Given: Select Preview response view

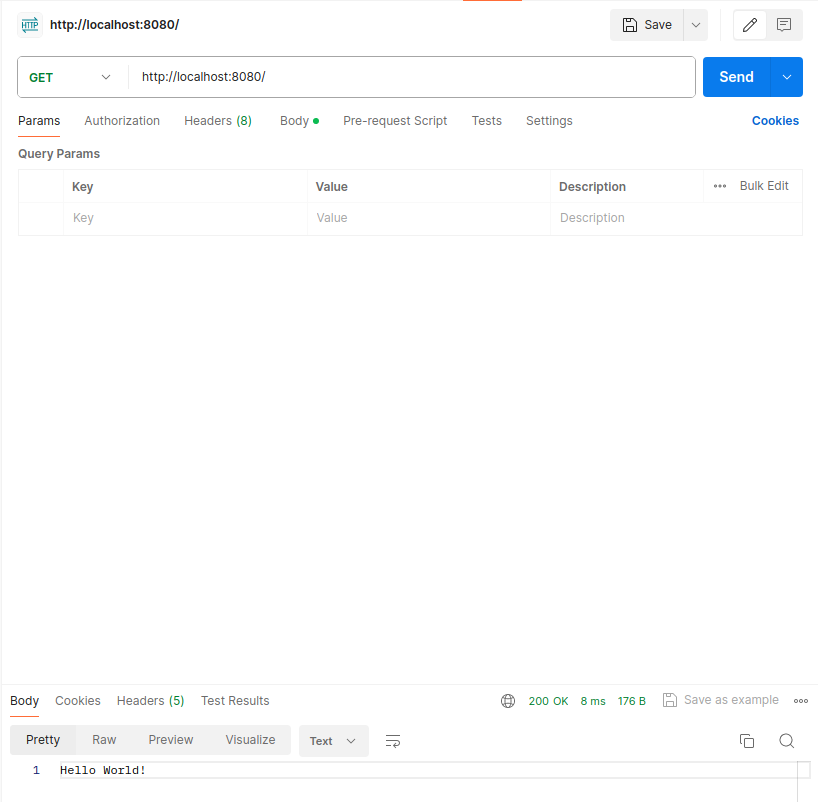Looking at the screenshot, I should click(x=171, y=740).
